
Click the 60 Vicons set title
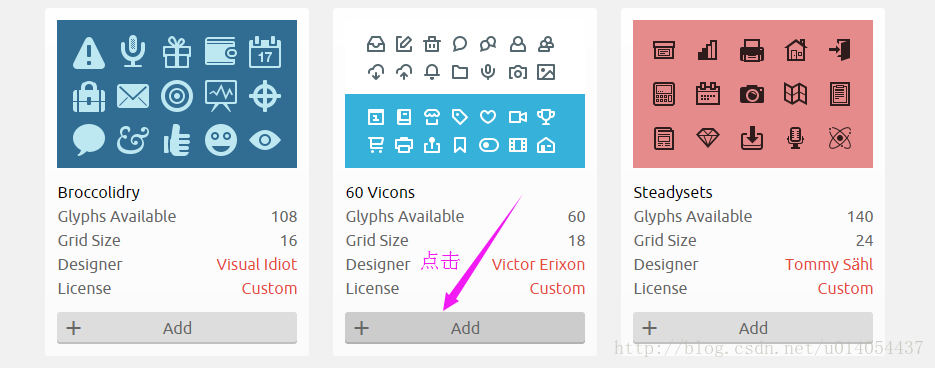(380, 193)
